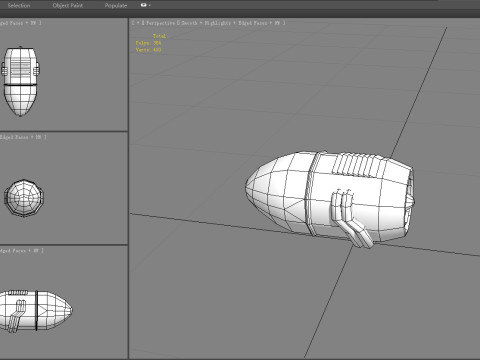Click the ribbed vent grille on Perspective model
The height and width of the screenshot is (360, 480).
[357, 165]
